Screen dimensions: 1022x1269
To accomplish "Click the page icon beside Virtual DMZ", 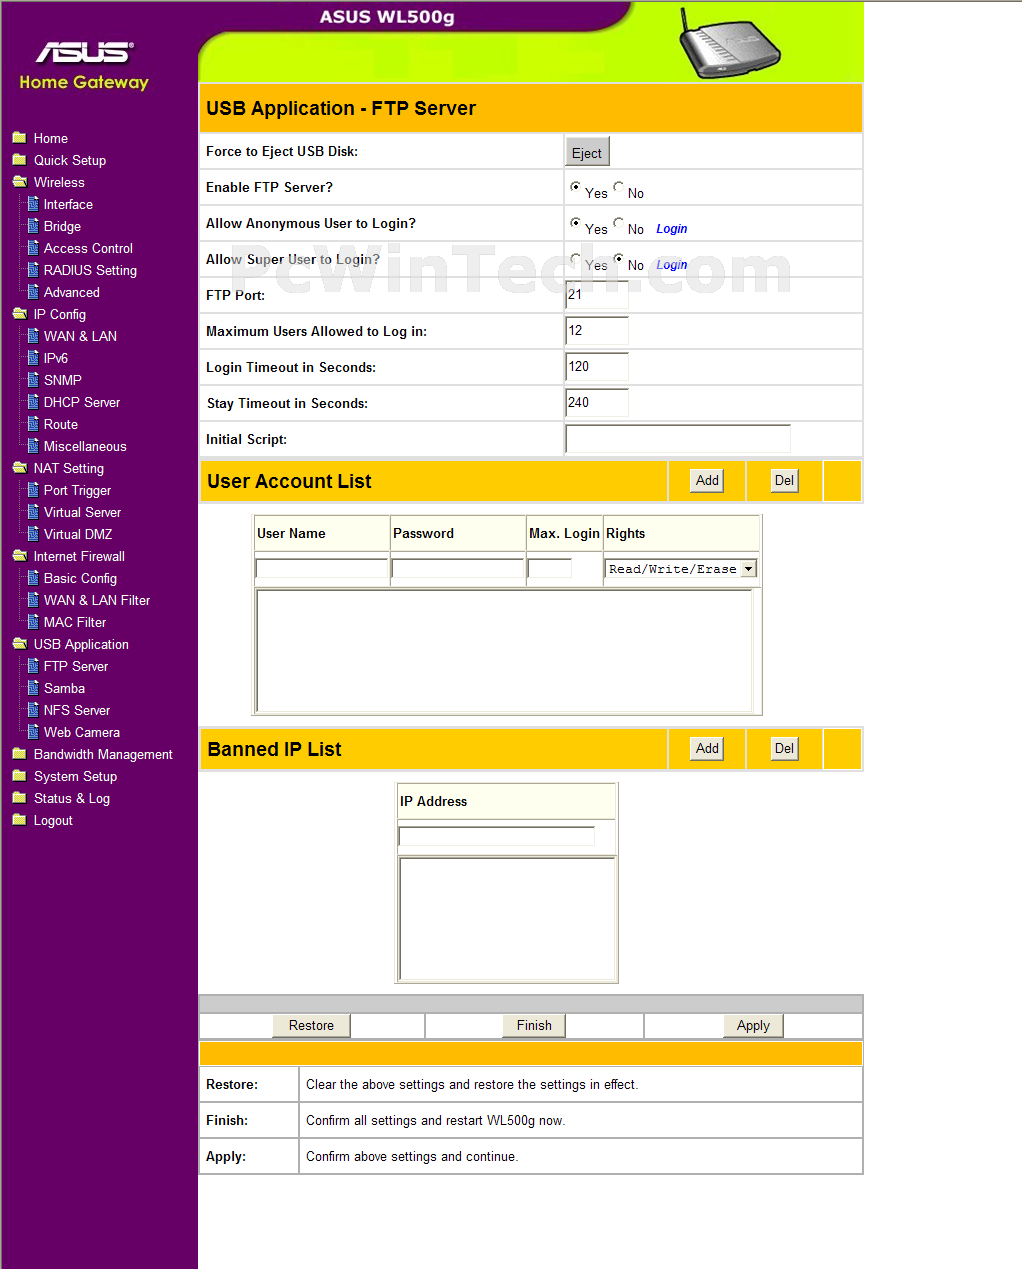I will pos(33,534).
